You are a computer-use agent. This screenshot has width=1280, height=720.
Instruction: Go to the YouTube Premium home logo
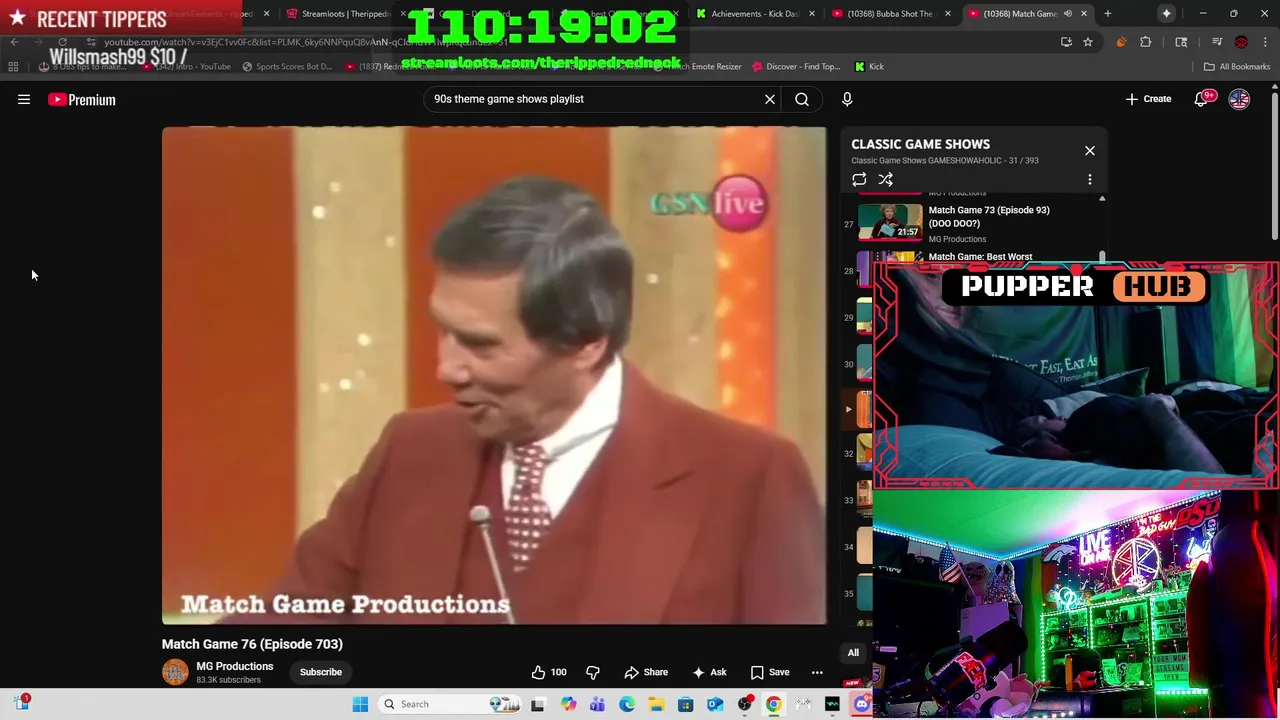[82, 99]
